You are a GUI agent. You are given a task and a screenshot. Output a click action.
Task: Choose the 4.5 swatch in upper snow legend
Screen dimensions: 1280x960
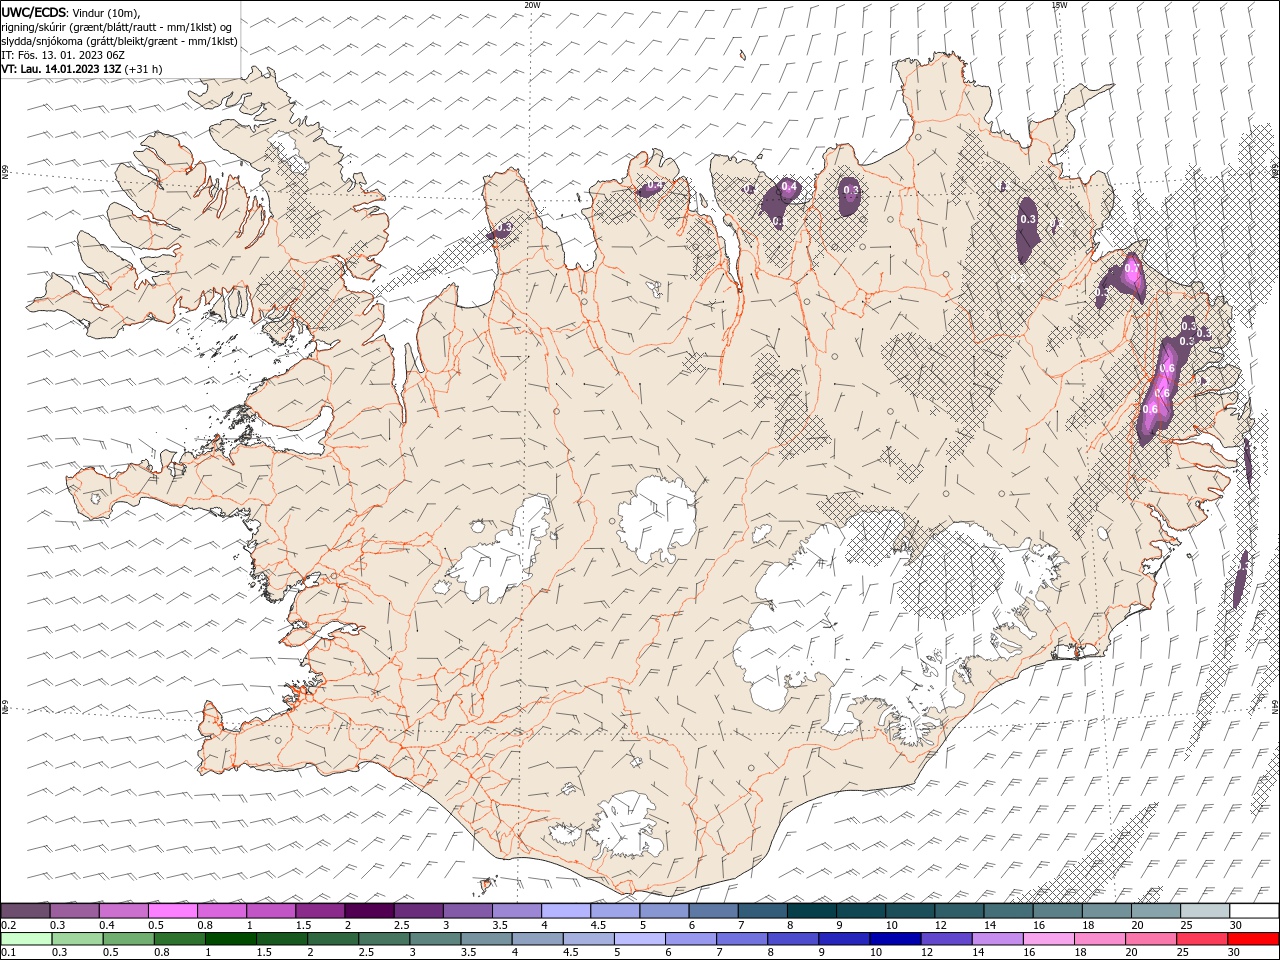[615, 910]
